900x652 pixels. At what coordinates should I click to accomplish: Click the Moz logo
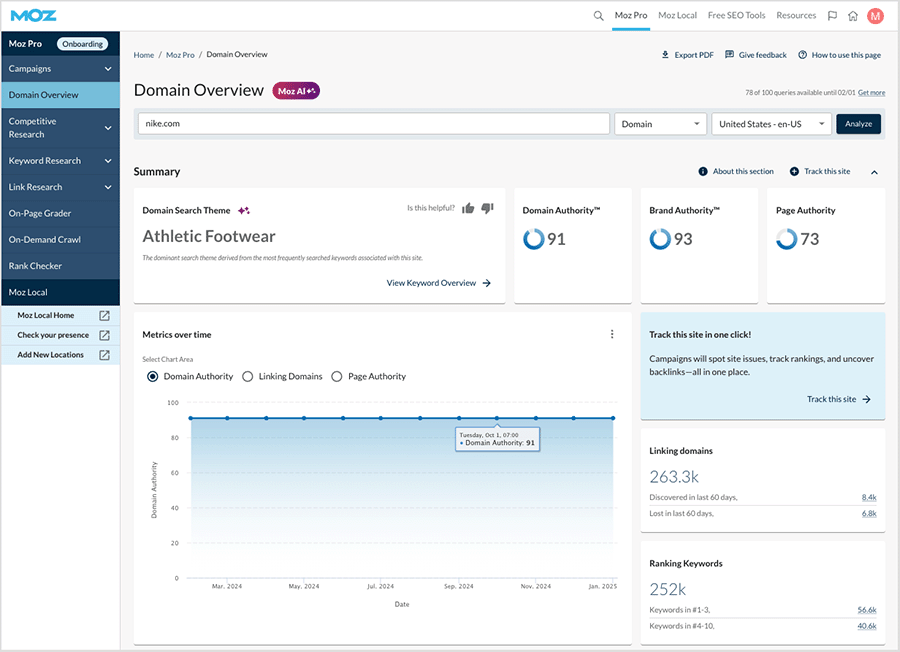click(33, 15)
